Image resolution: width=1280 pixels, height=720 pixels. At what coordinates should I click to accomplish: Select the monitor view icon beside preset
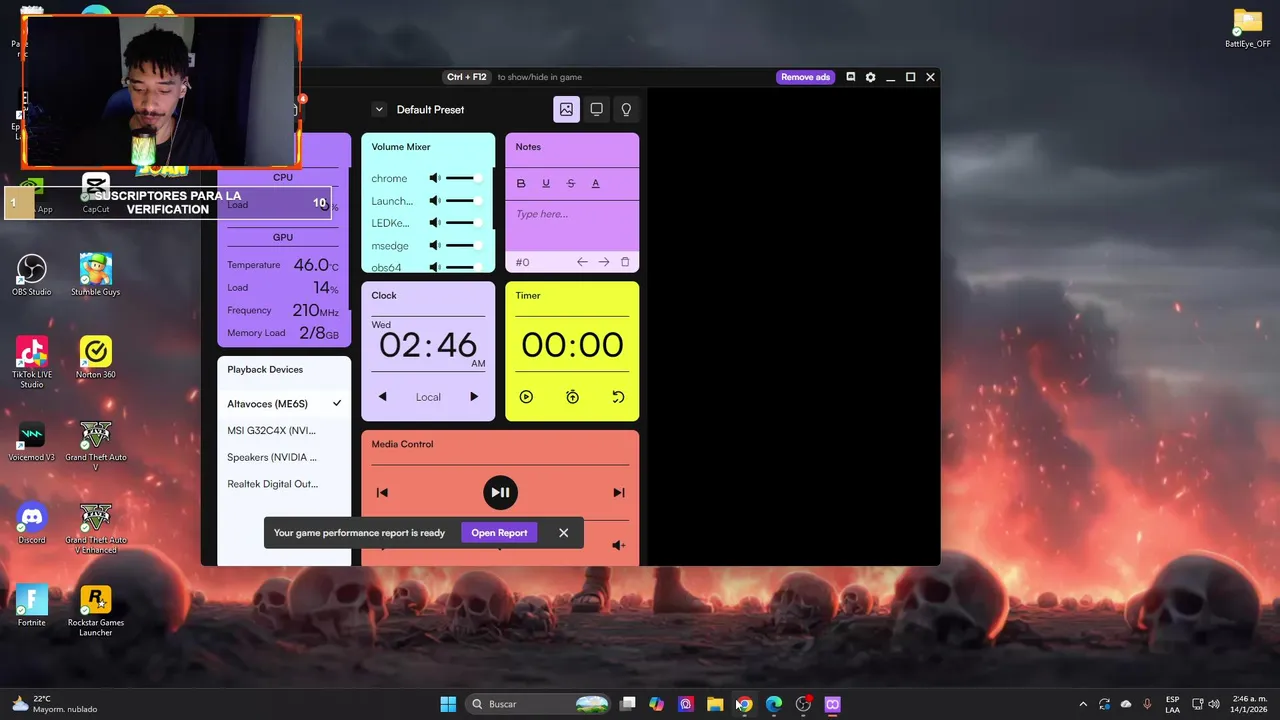[x=596, y=109]
